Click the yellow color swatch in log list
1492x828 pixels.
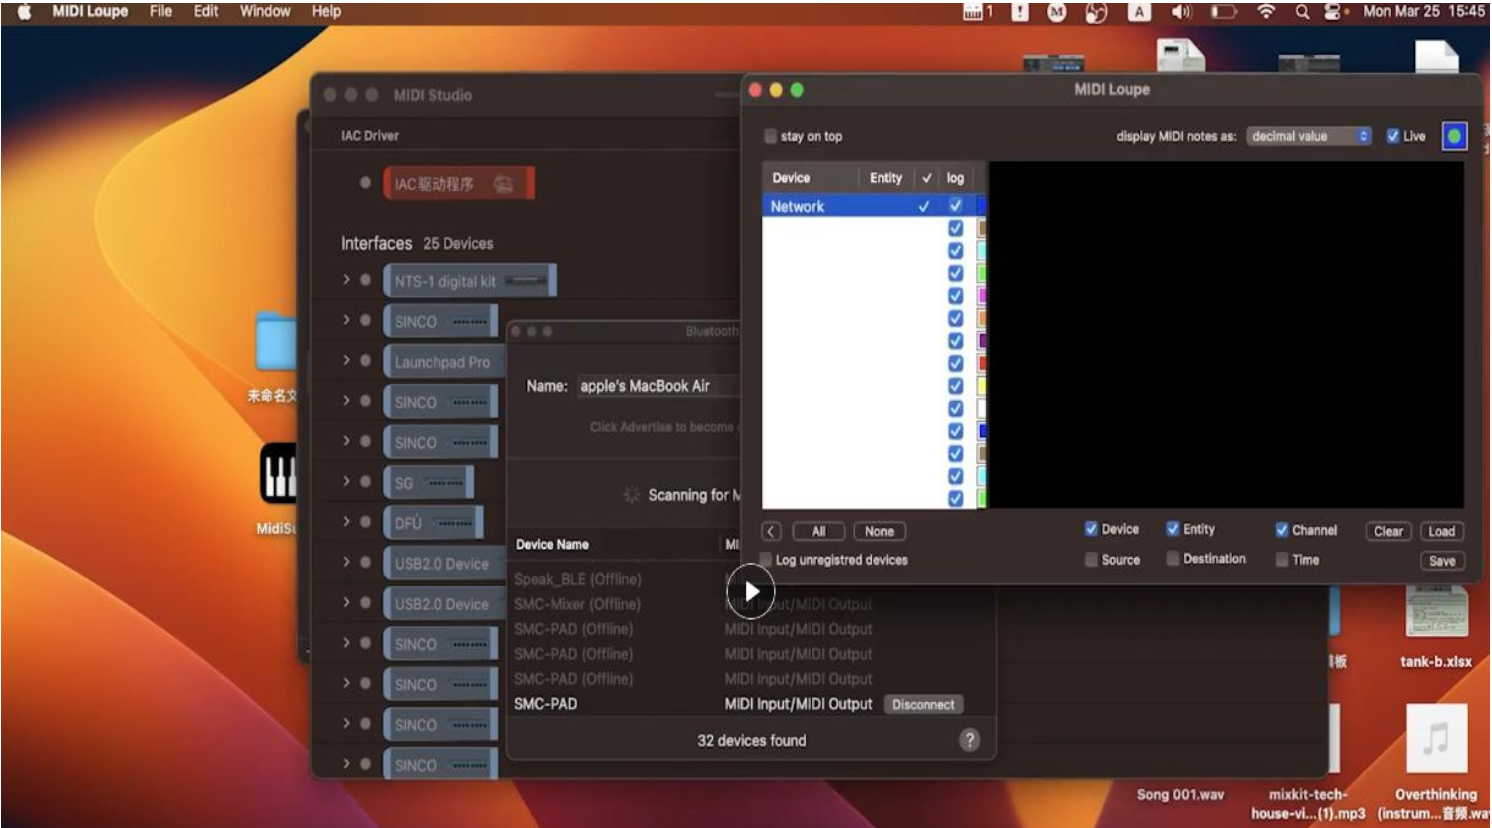tap(982, 386)
